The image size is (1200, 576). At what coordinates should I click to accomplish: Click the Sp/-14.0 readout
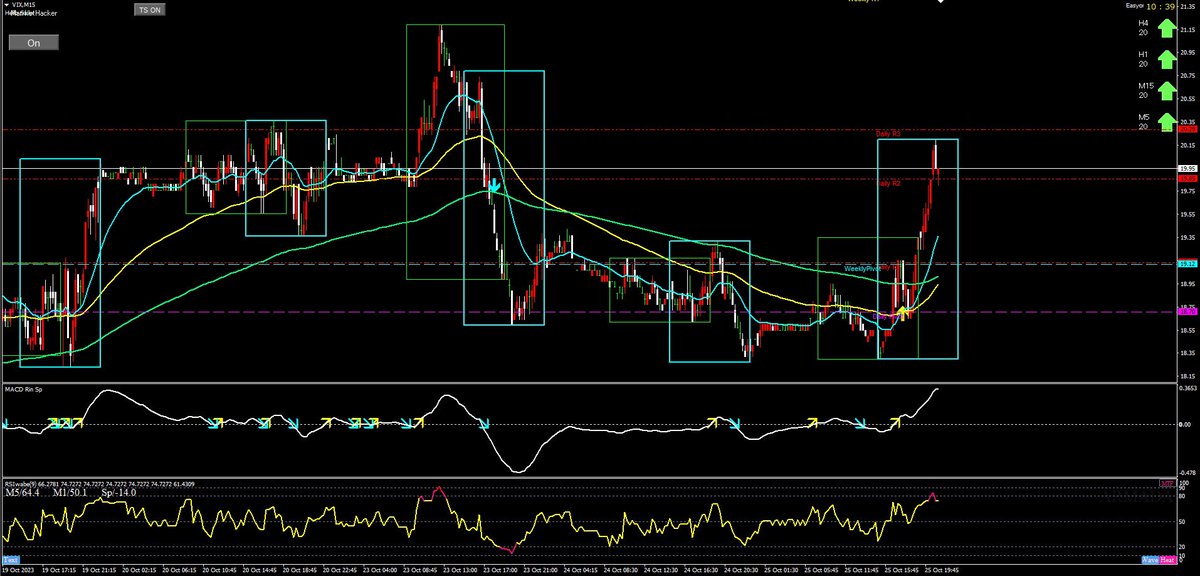click(119, 492)
